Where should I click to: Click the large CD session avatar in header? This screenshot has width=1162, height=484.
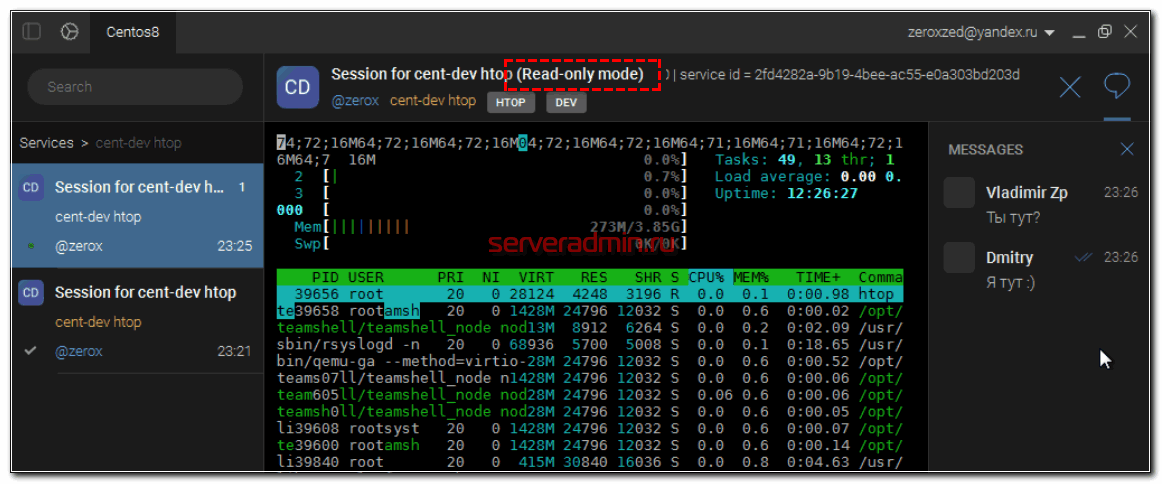[x=297, y=87]
